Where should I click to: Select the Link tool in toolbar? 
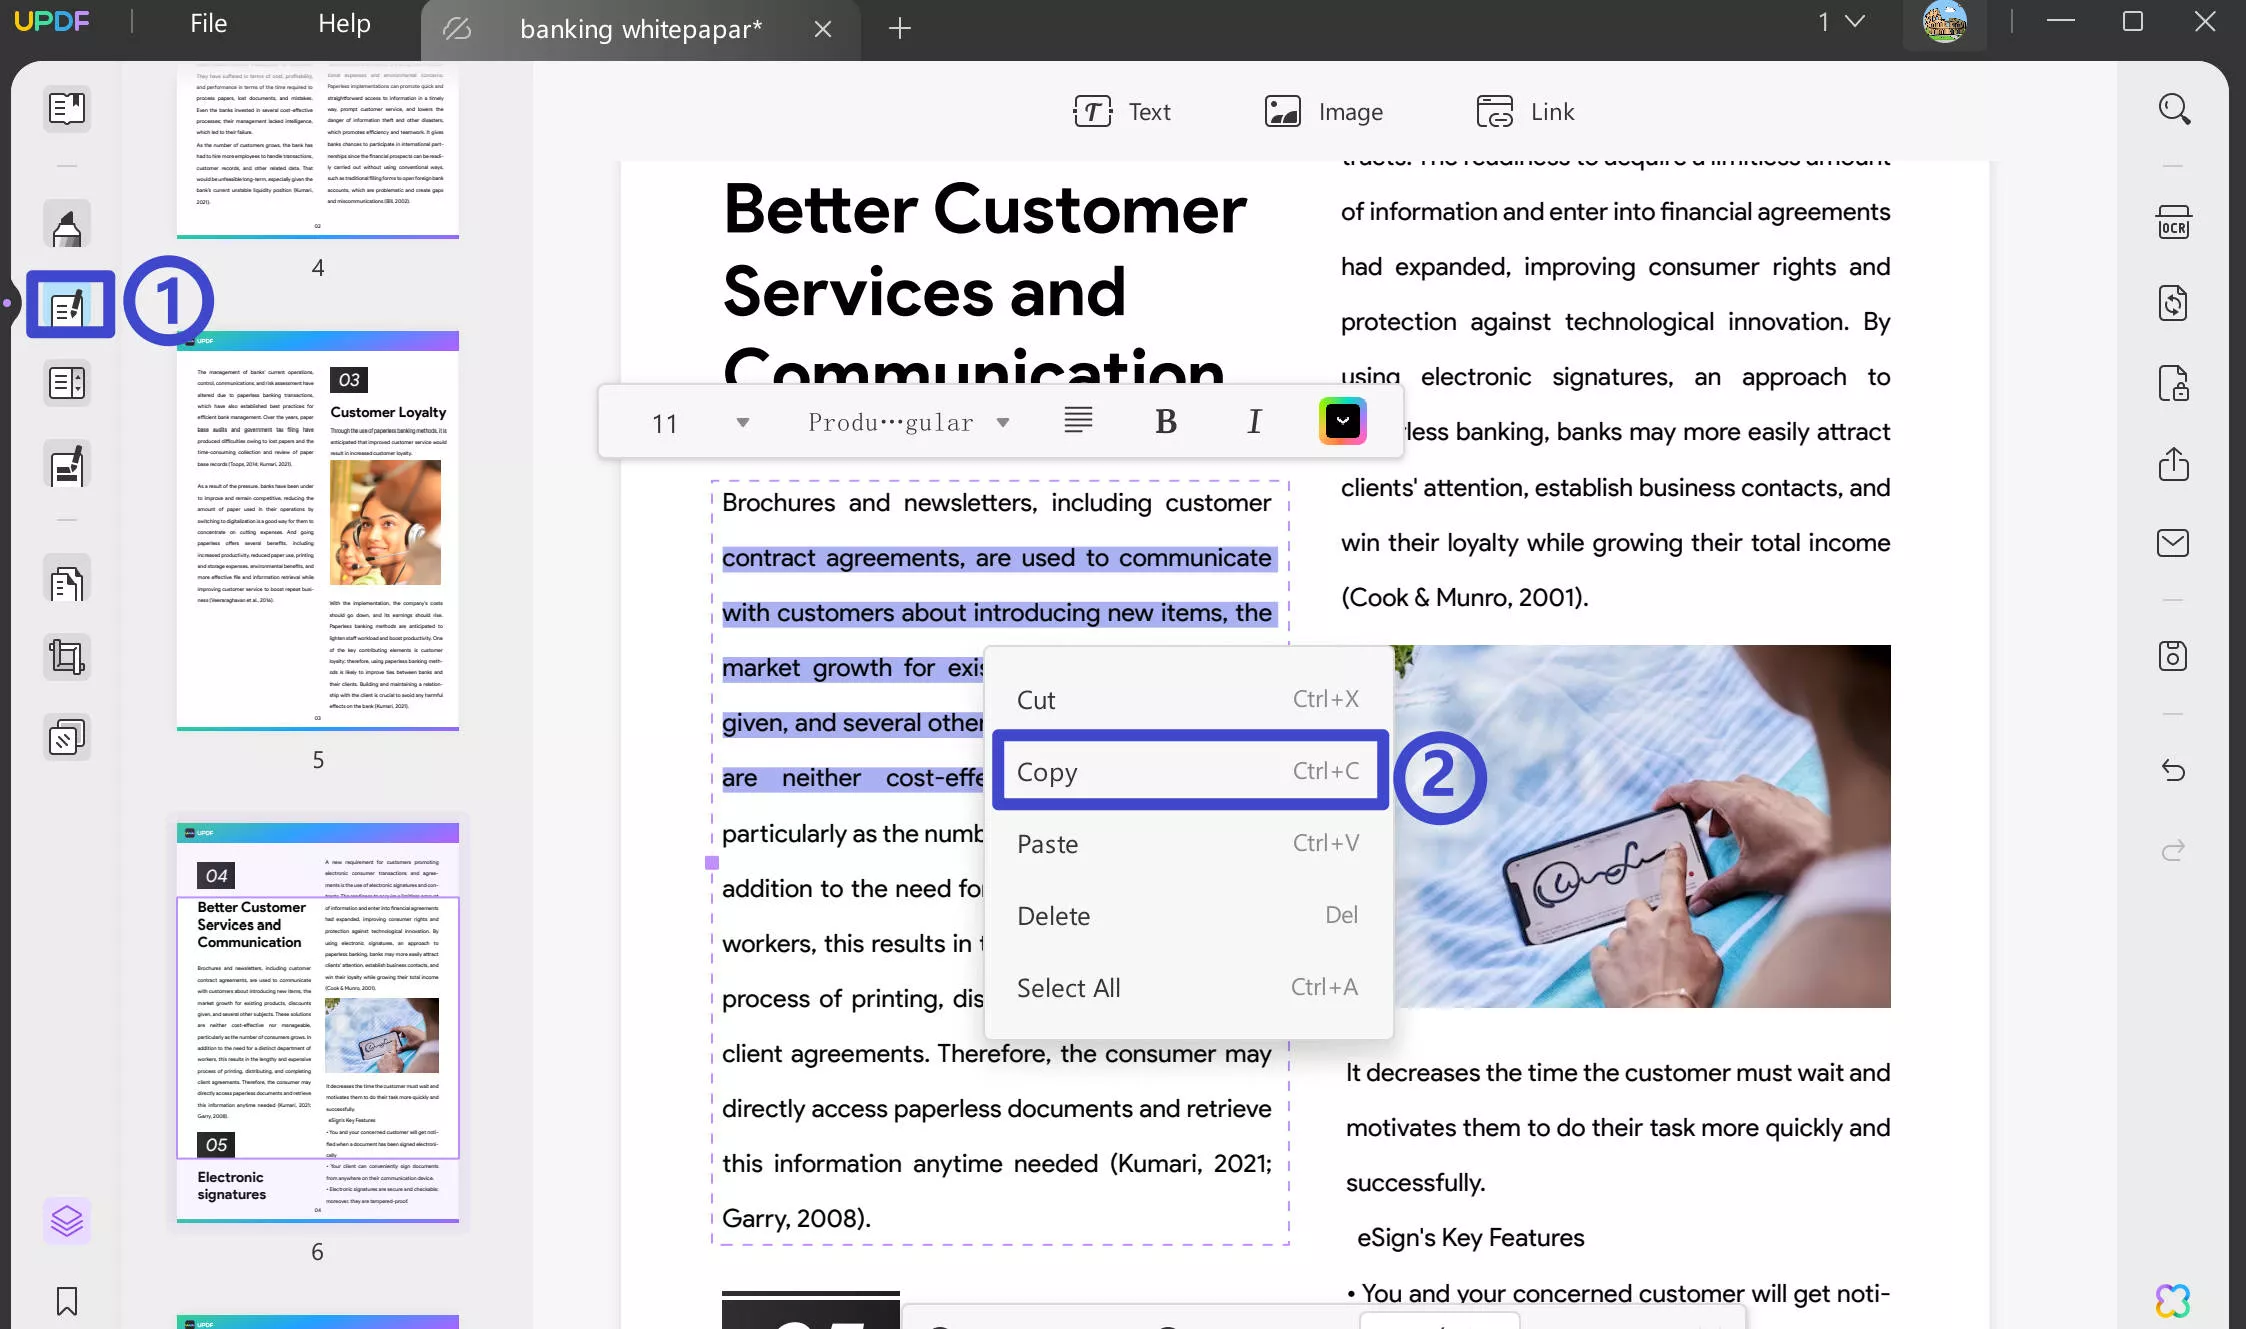1523,111
